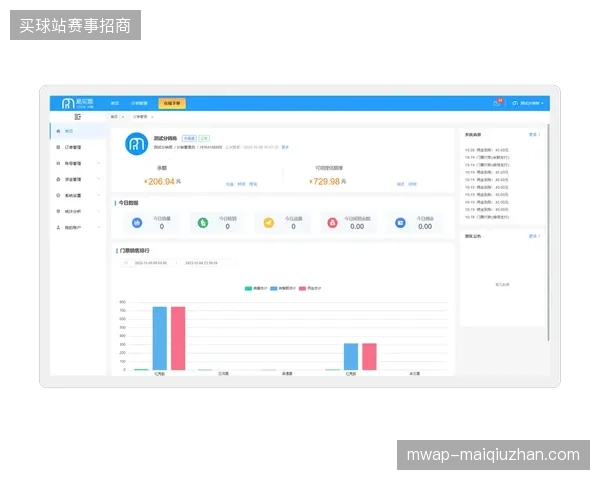Expand the system settings sidebar chevron
The image size is (600, 480).
(99, 195)
